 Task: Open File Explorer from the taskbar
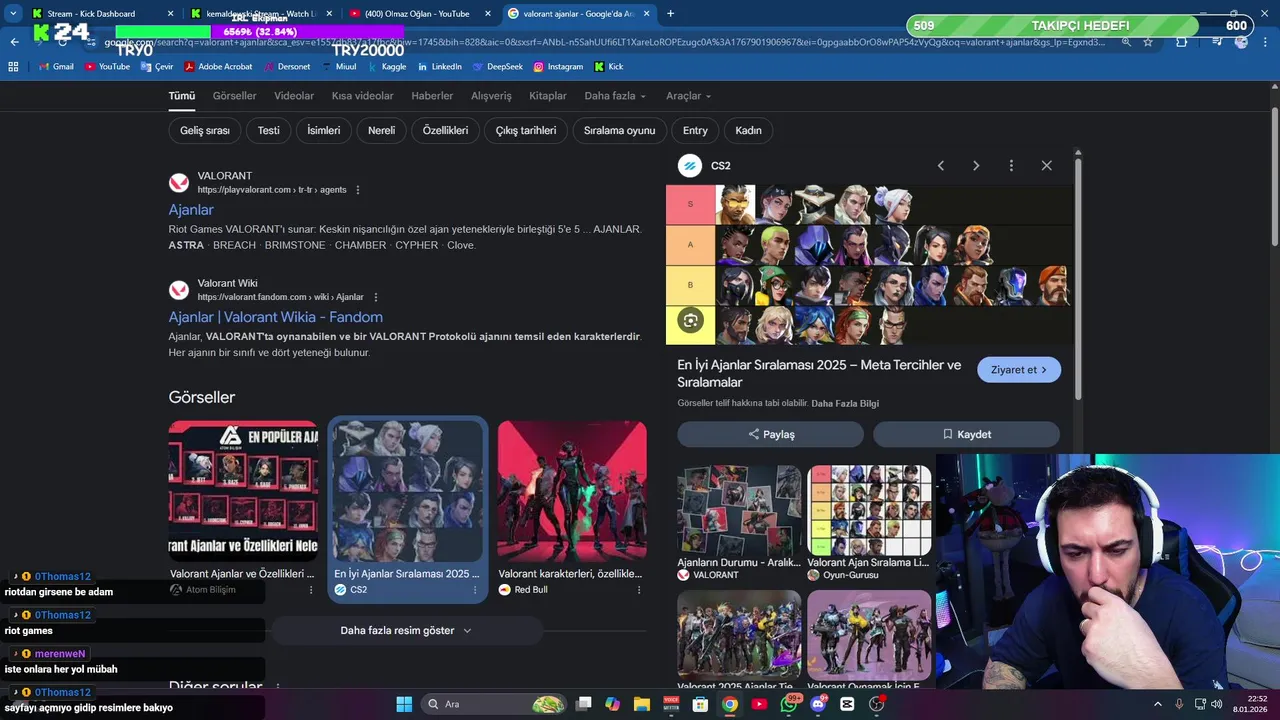click(x=642, y=704)
